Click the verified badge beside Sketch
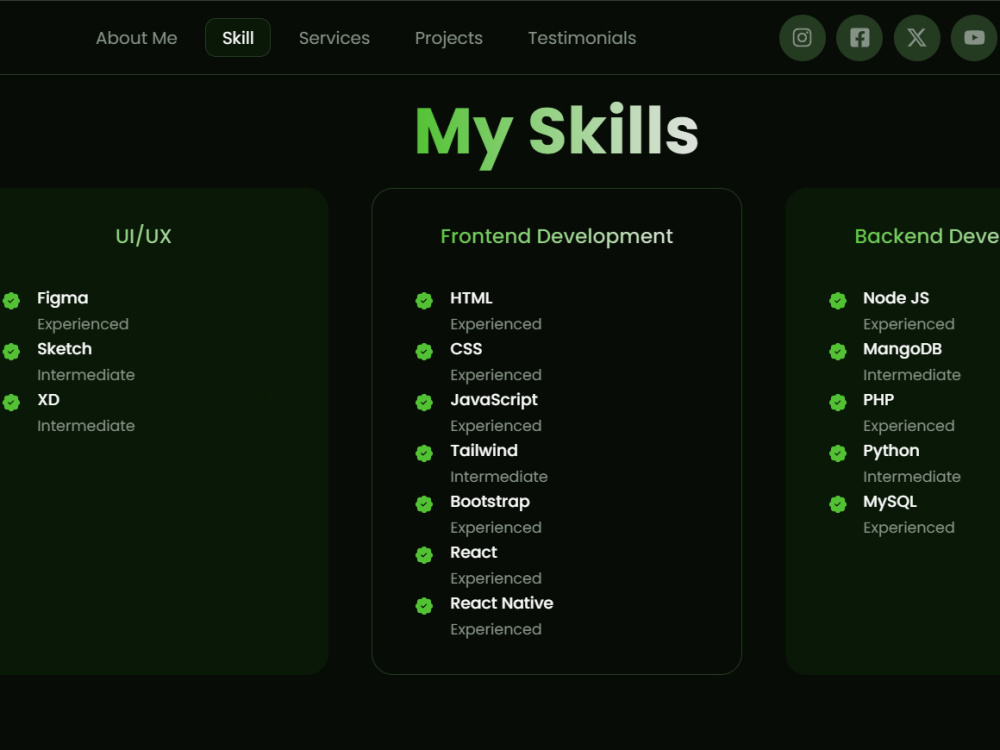Image resolution: width=1000 pixels, height=750 pixels. point(11,351)
